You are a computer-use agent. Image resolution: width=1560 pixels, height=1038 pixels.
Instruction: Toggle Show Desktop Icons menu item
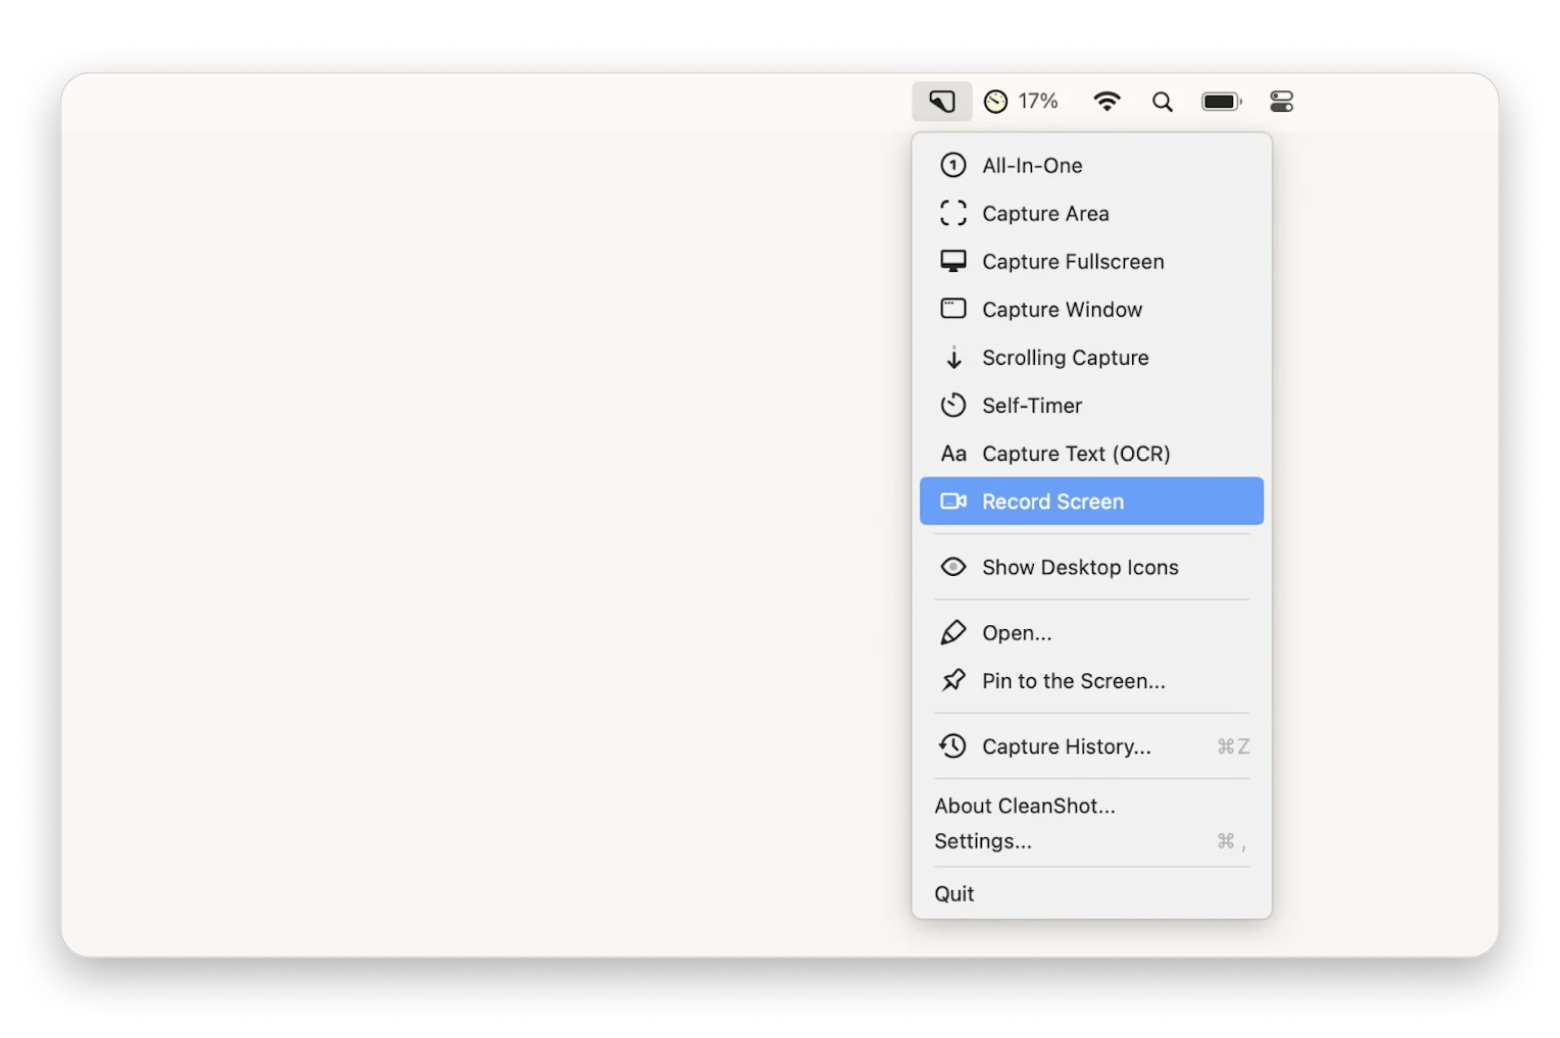point(1091,567)
